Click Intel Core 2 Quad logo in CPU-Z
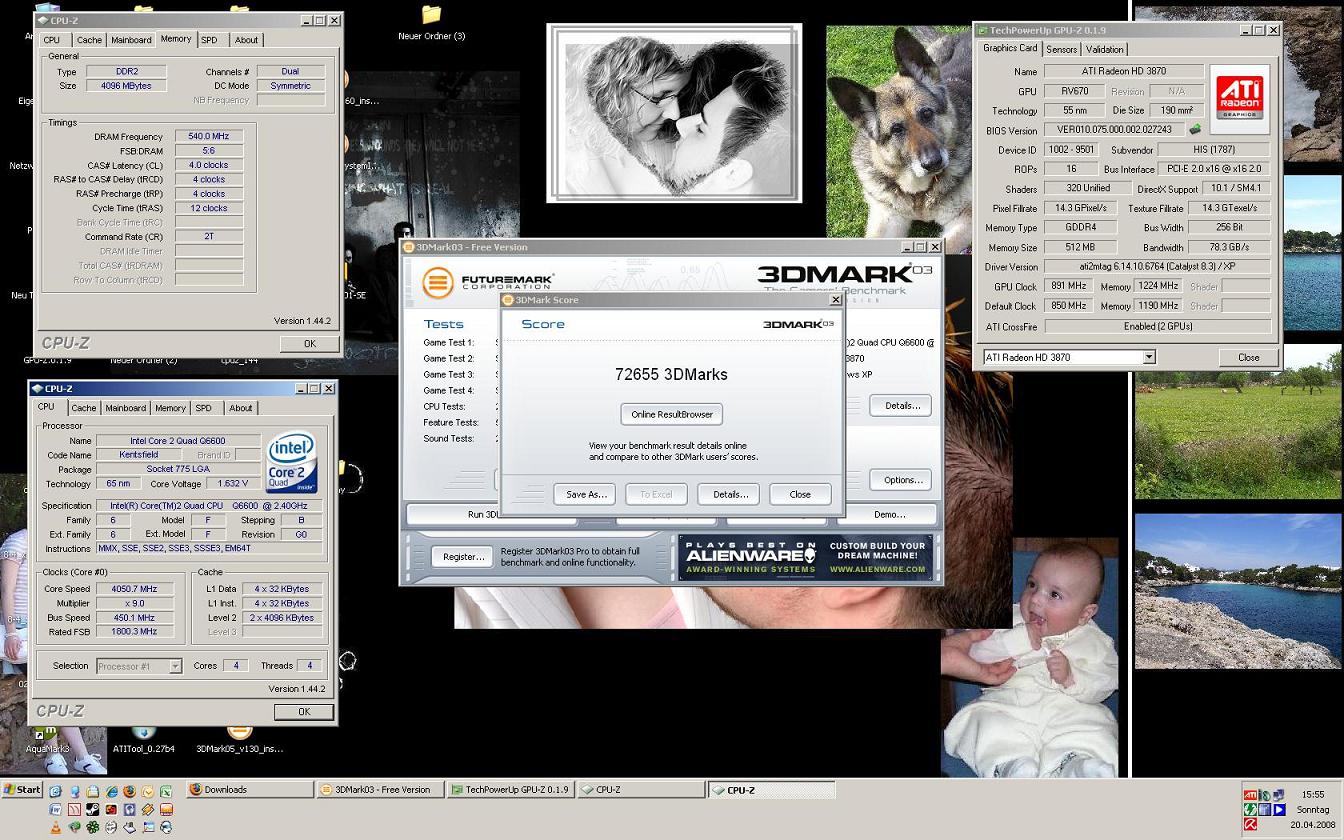The width and height of the screenshot is (1344, 840). pos(292,462)
